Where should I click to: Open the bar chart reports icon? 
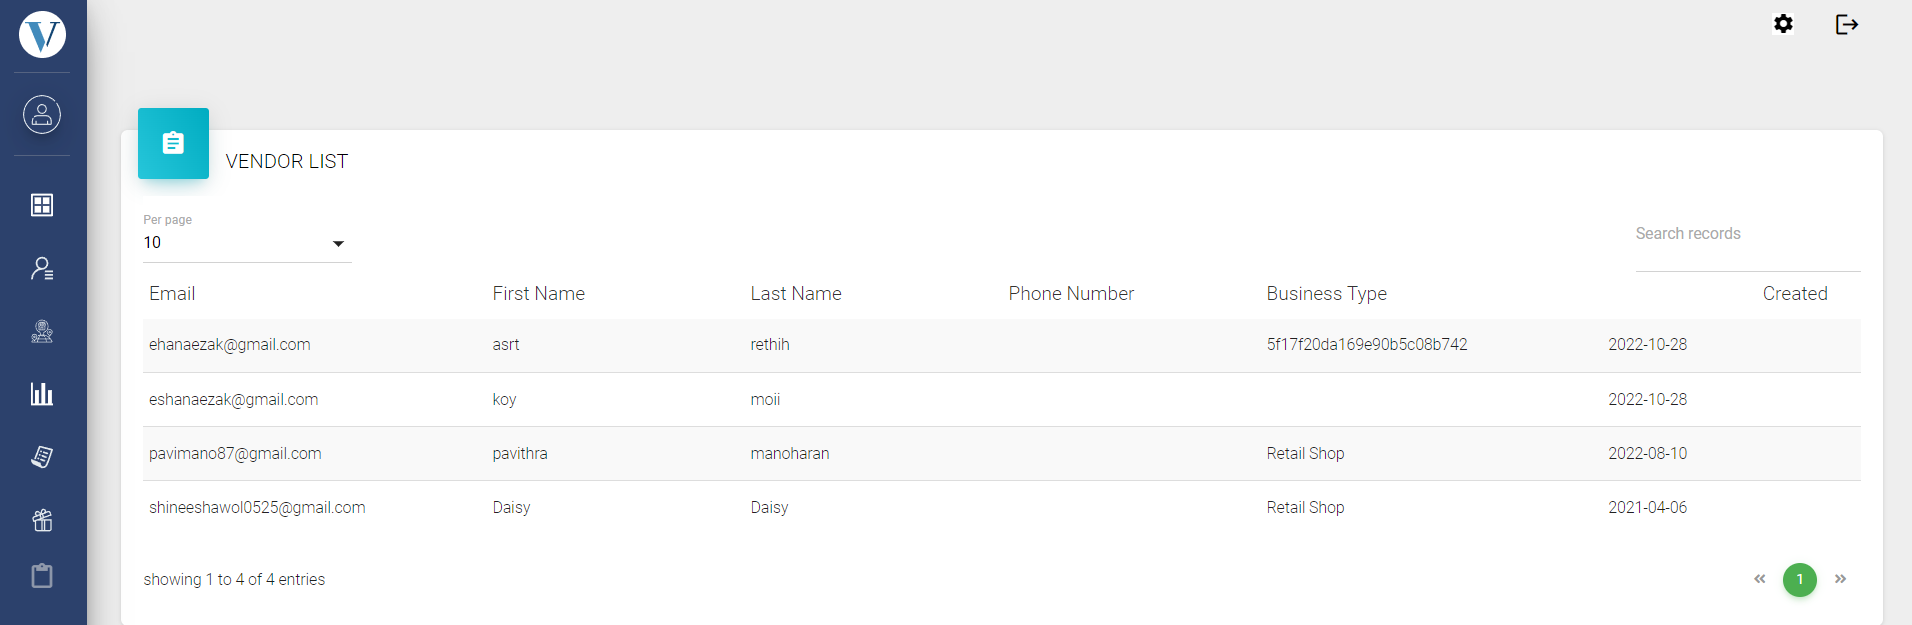42,394
